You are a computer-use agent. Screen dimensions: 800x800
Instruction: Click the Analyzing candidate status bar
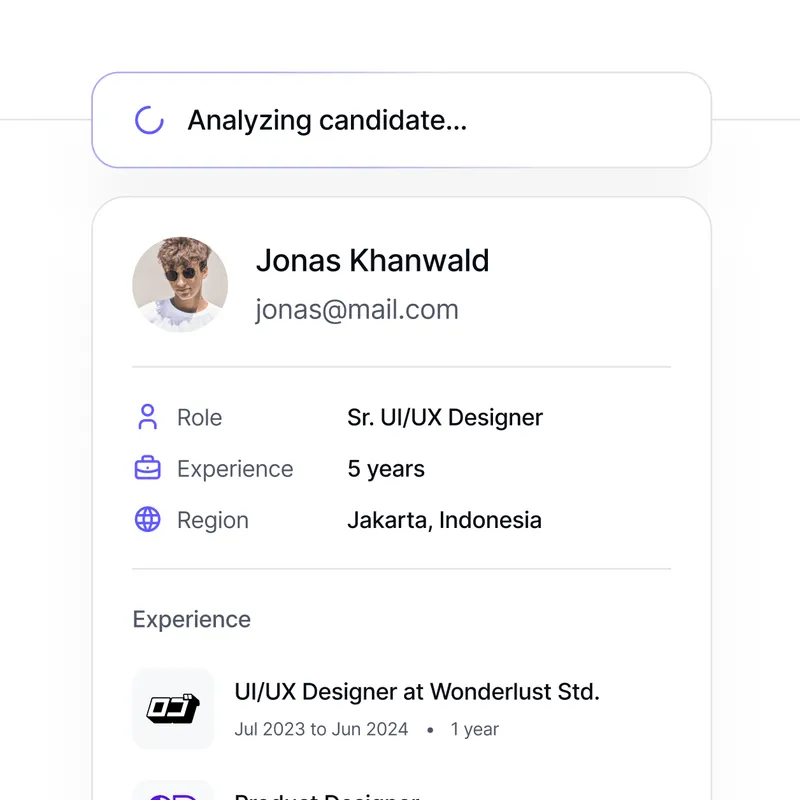(401, 120)
